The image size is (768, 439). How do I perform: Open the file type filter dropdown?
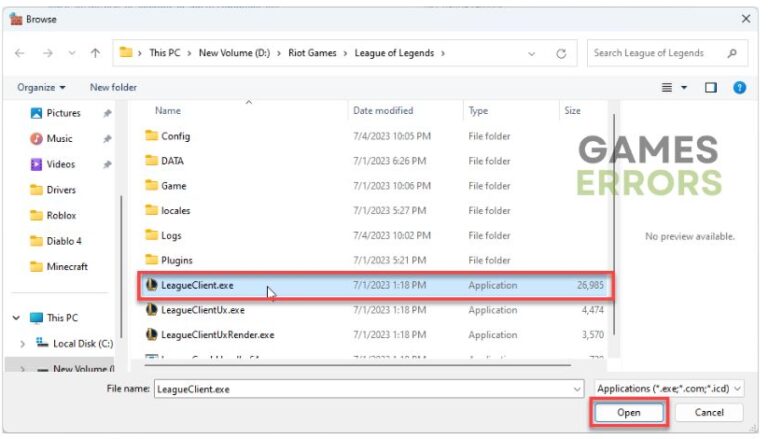click(x=668, y=388)
